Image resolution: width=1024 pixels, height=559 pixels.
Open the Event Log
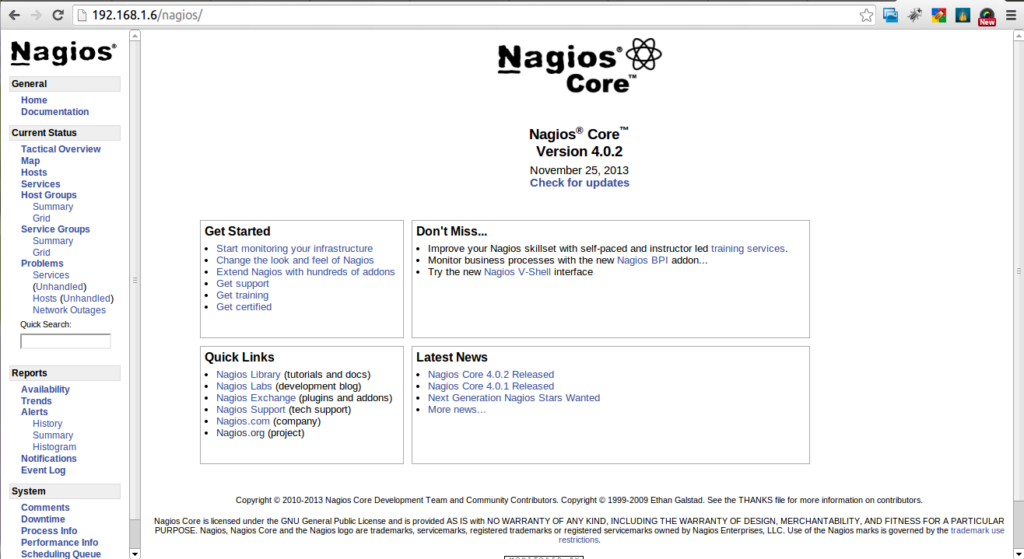point(43,470)
